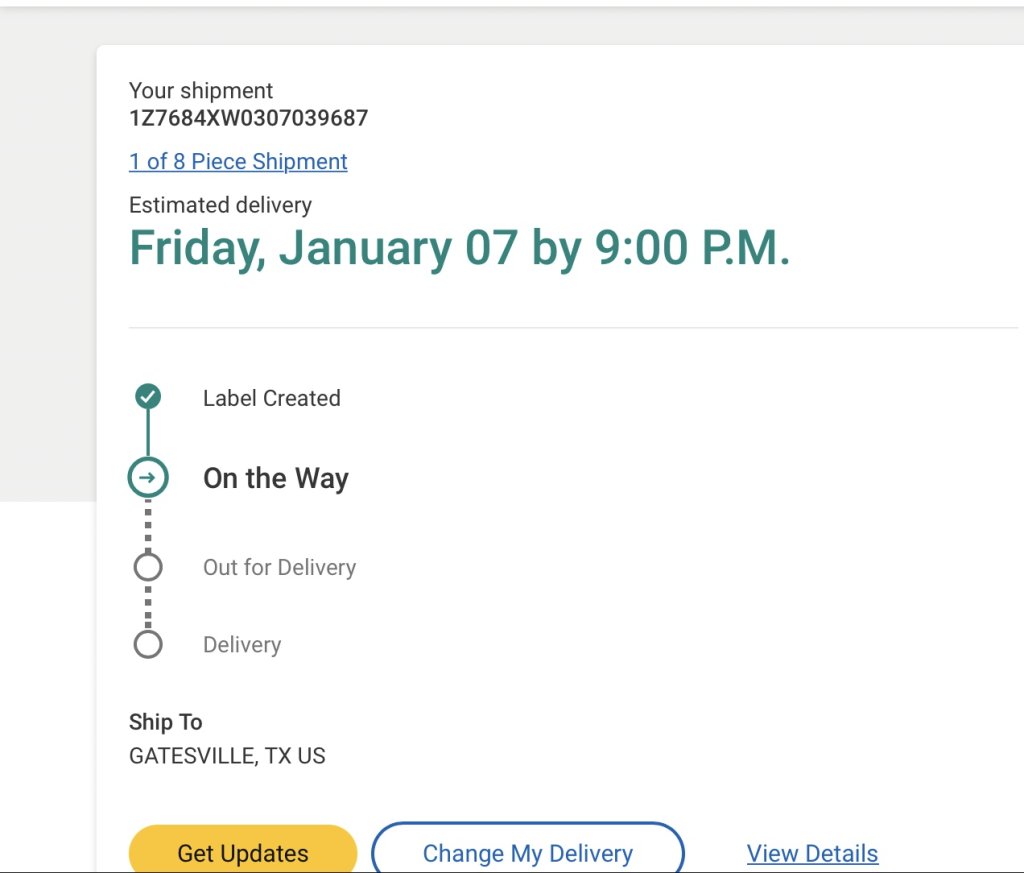Select tracking number 1Z7684XW0307039687
The width and height of the screenshot is (1024, 873).
pos(249,118)
